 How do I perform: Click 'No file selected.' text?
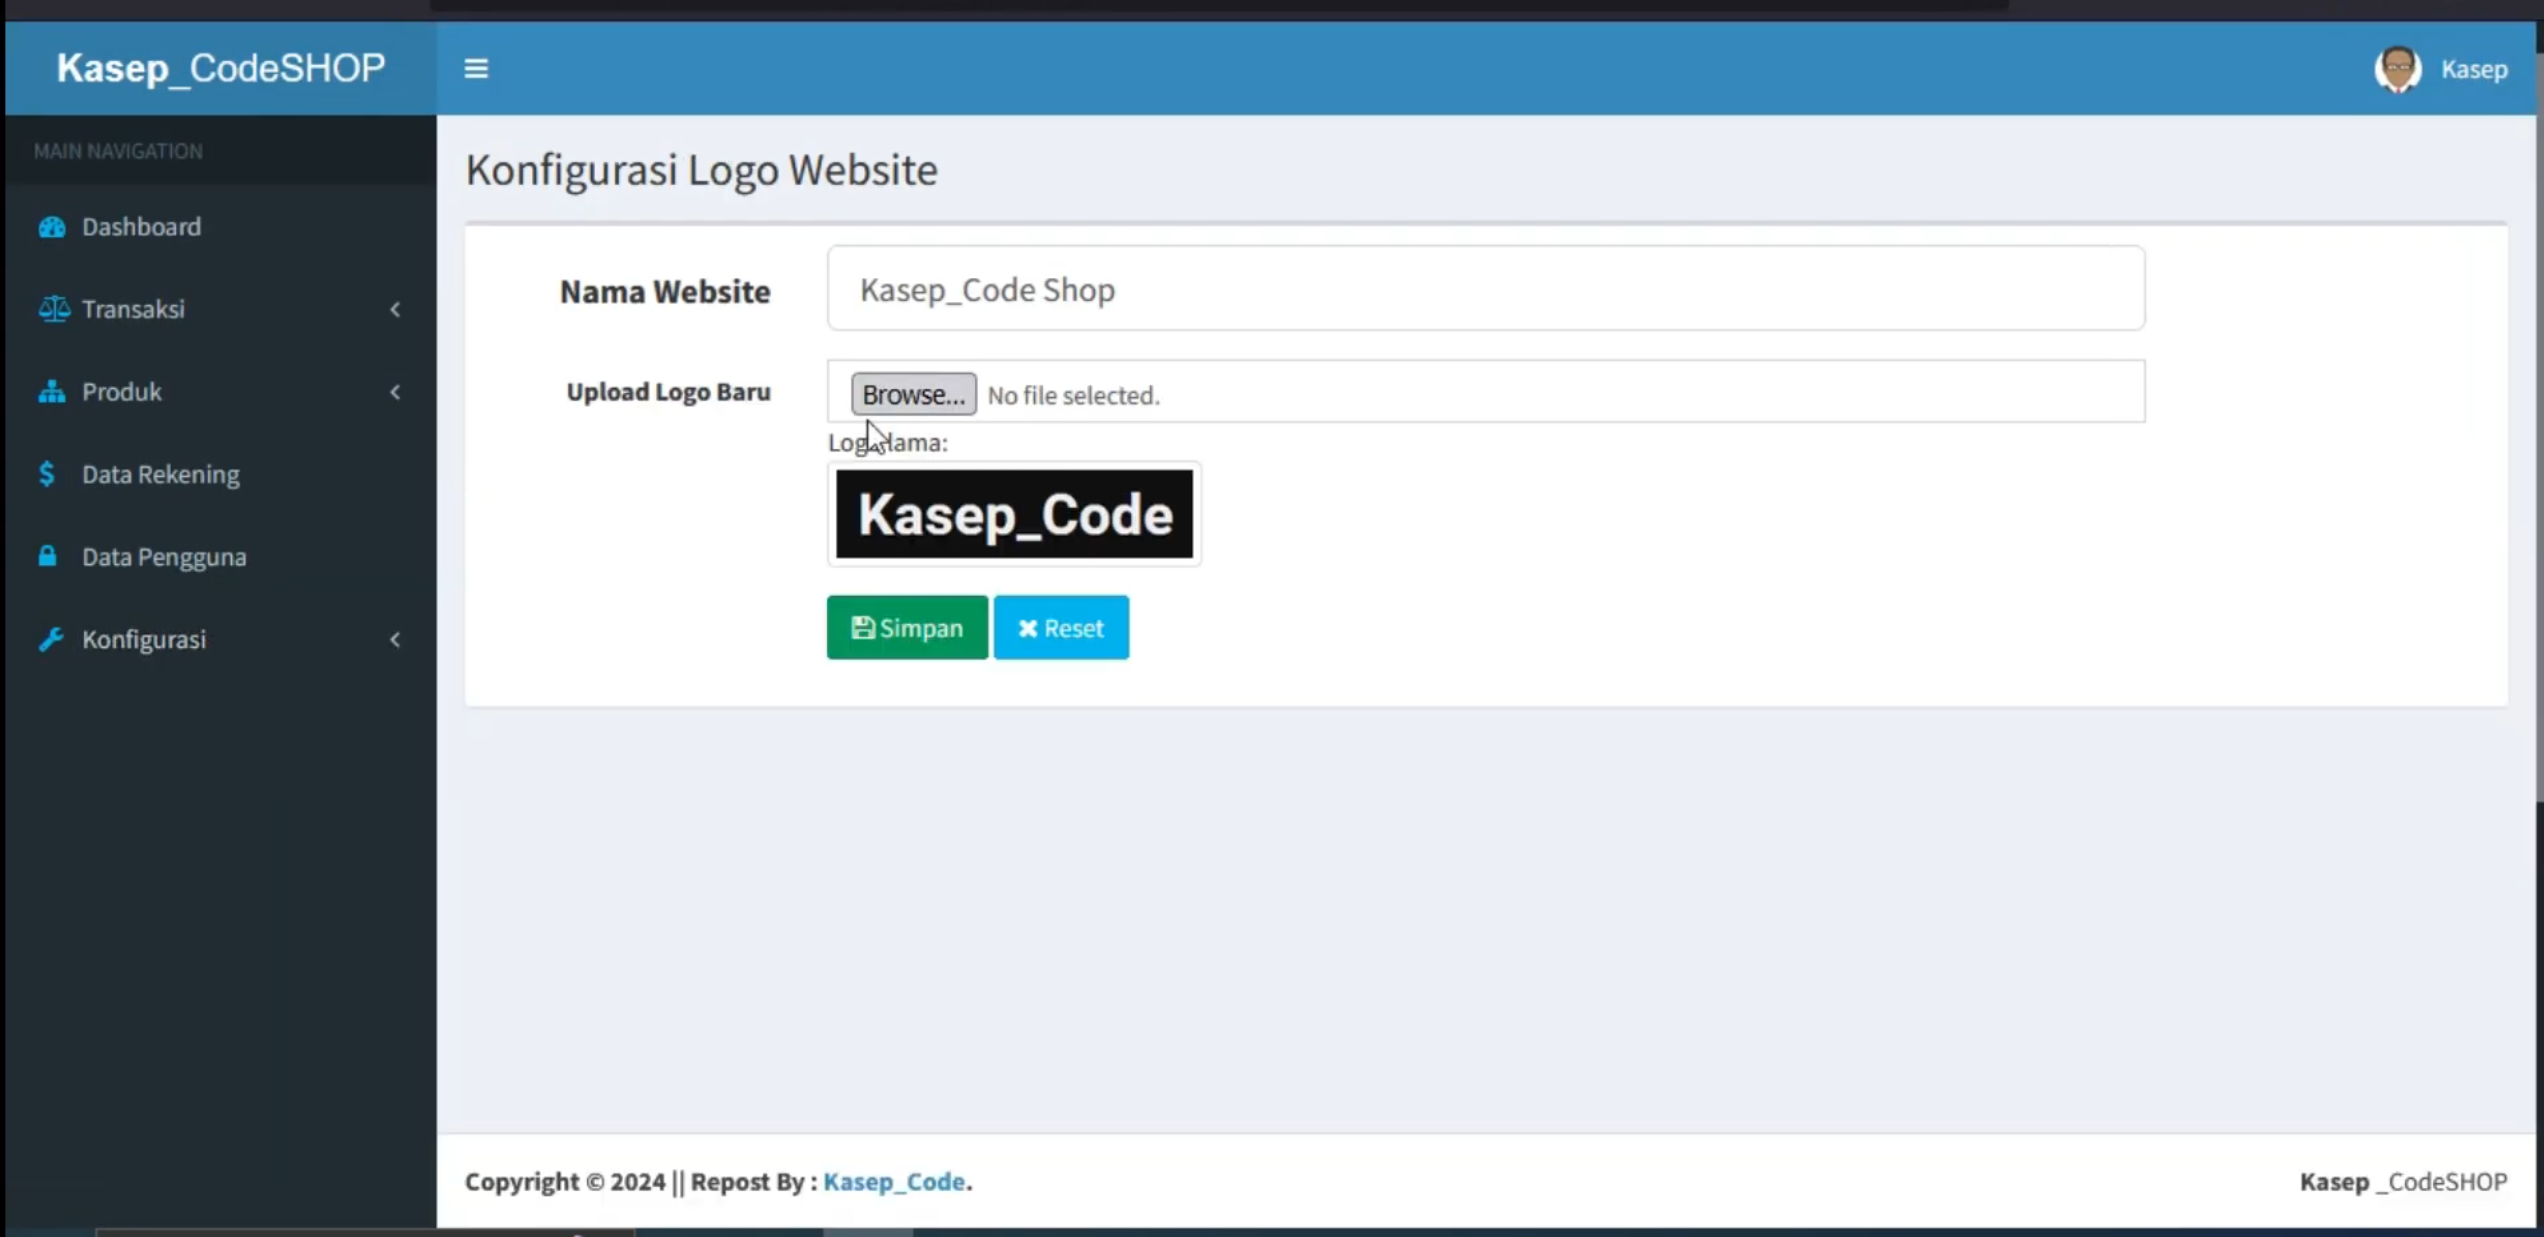click(x=1073, y=395)
